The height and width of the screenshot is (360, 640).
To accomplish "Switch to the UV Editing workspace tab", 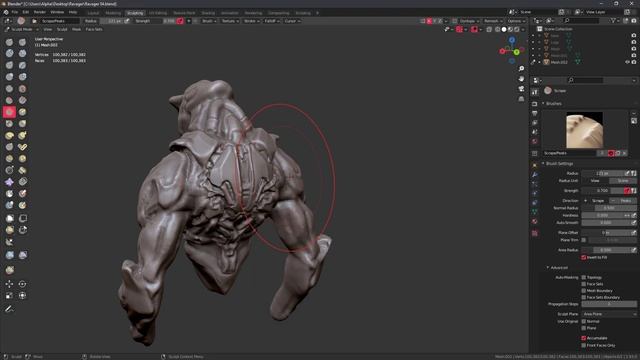I will 158,13.
